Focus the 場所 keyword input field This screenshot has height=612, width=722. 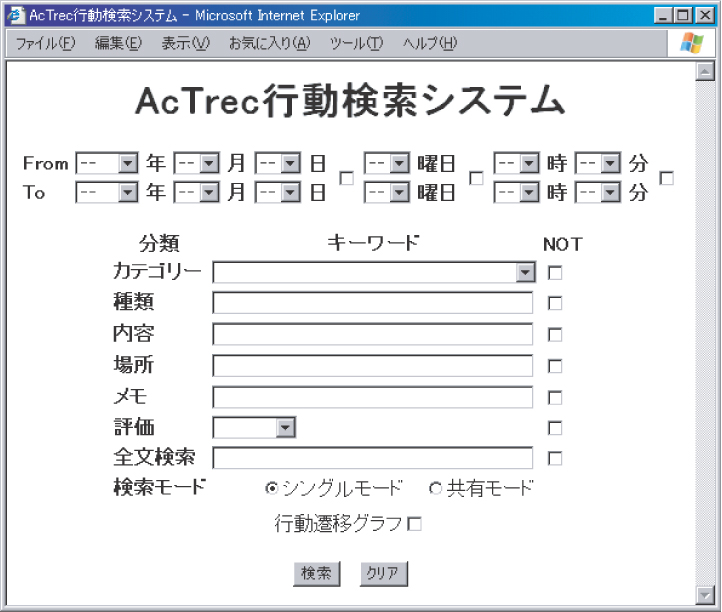pyautogui.click(x=373, y=365)
